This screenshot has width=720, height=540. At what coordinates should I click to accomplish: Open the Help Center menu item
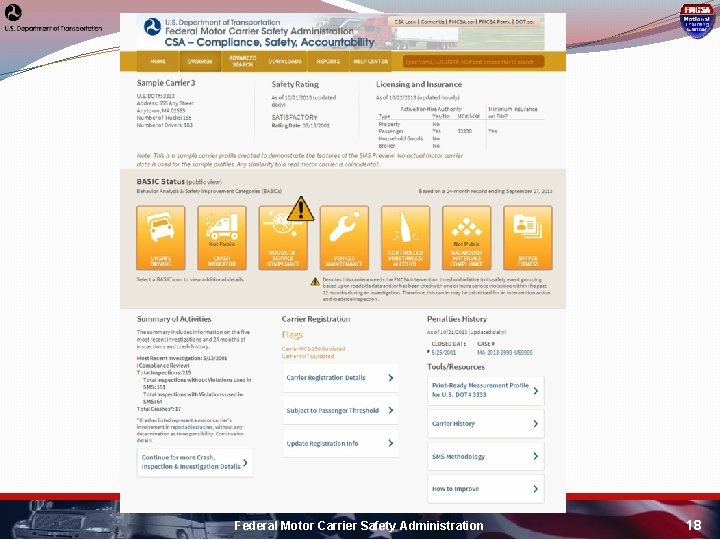371,62
